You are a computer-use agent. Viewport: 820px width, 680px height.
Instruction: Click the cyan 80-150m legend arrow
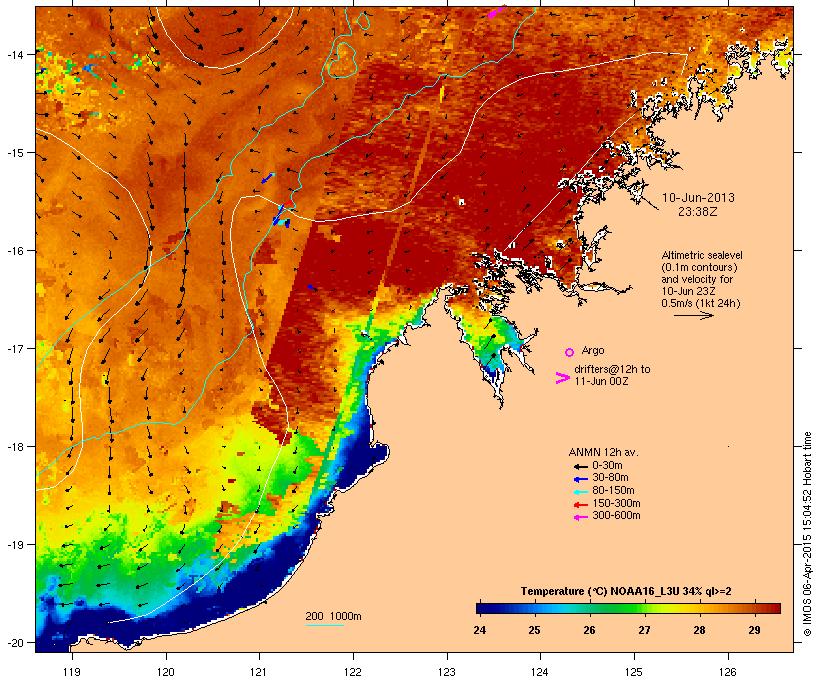tap(580, 492)
